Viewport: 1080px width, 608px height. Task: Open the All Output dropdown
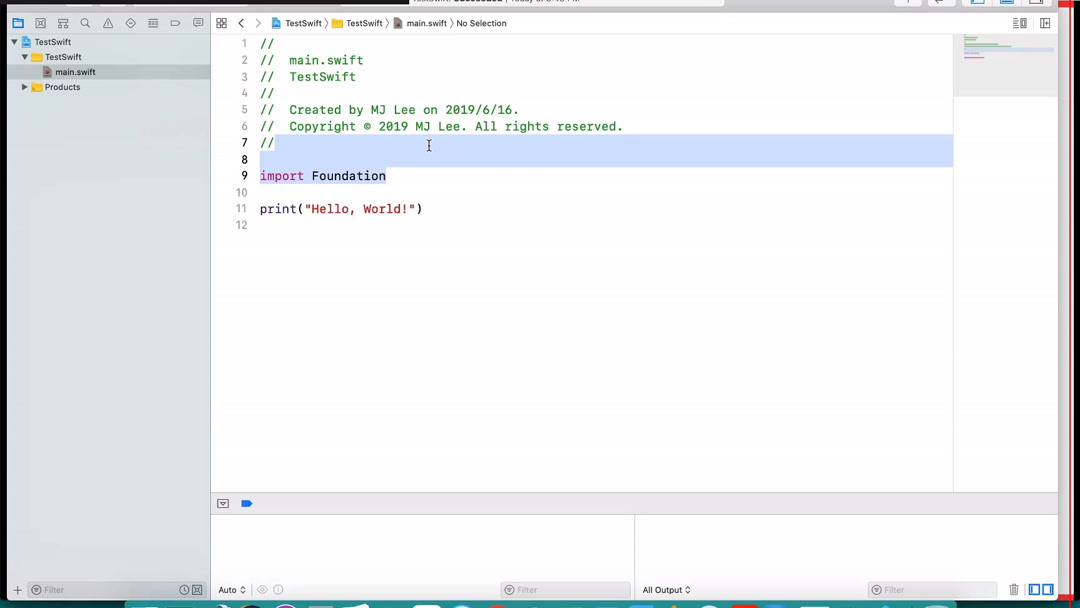point(666,590)
